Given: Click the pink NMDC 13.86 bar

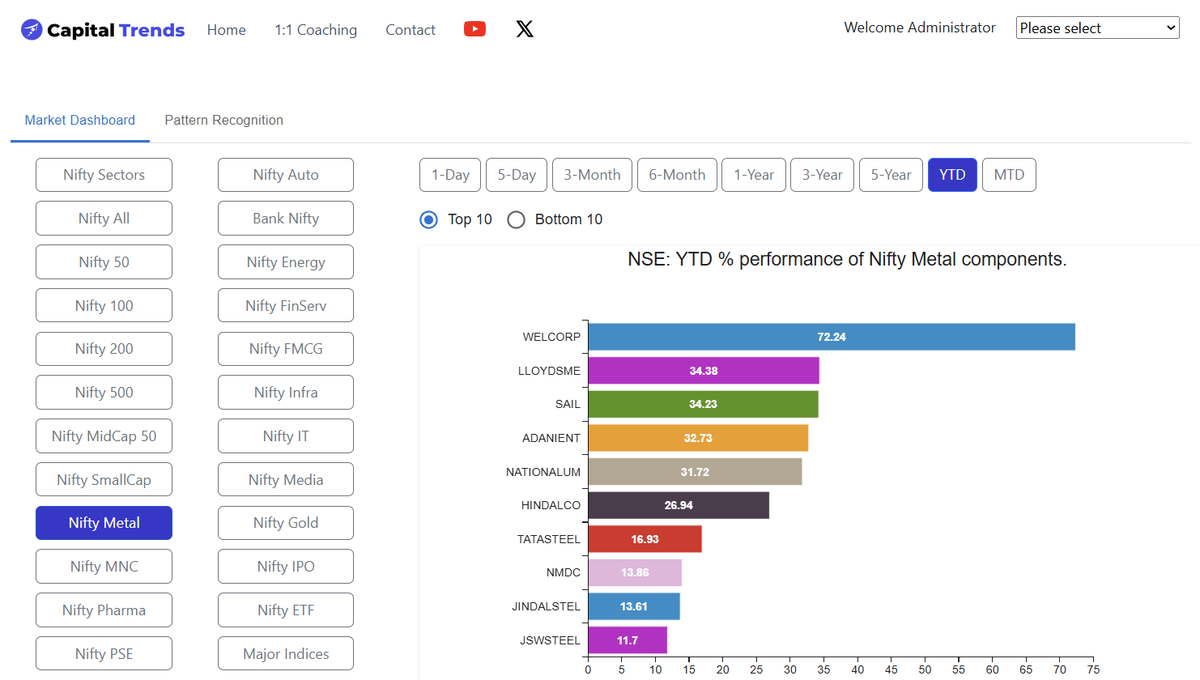Looking at the screenshot, I should (635, 573).
